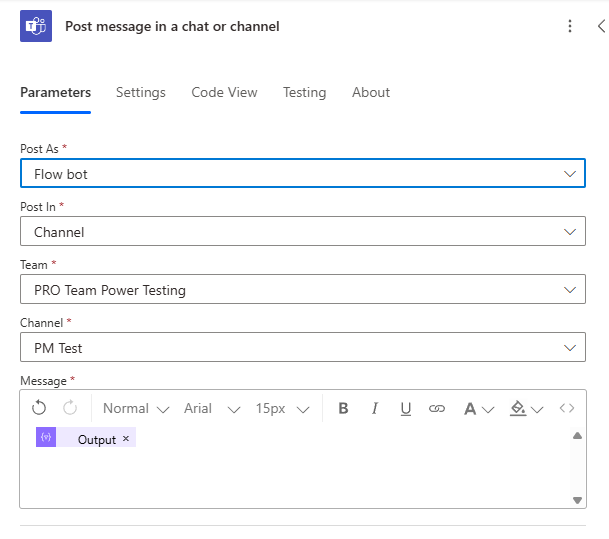
Task: Collapse the action panel with the chevron arrow
Action: (x=601, y=26)
